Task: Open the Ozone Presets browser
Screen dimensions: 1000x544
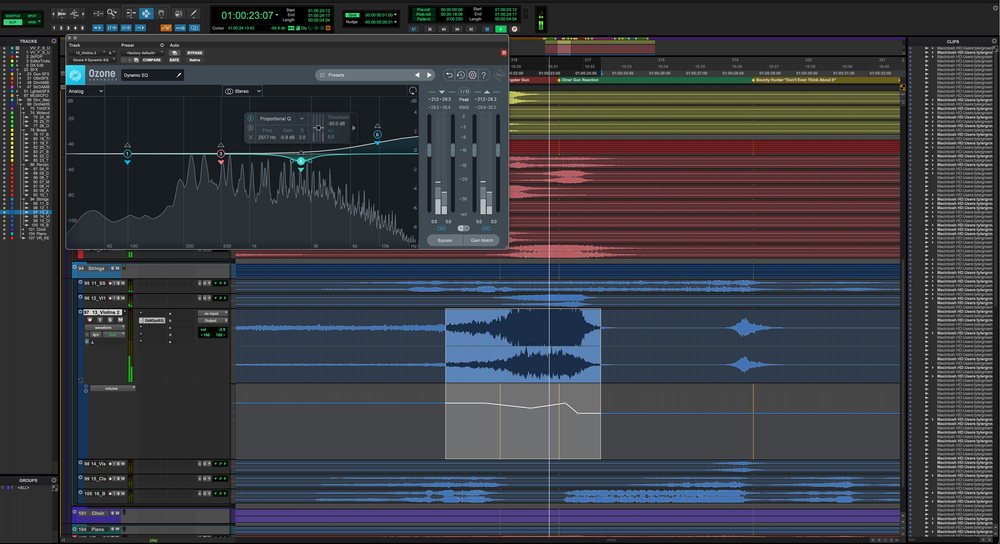Action: [336, 75]
